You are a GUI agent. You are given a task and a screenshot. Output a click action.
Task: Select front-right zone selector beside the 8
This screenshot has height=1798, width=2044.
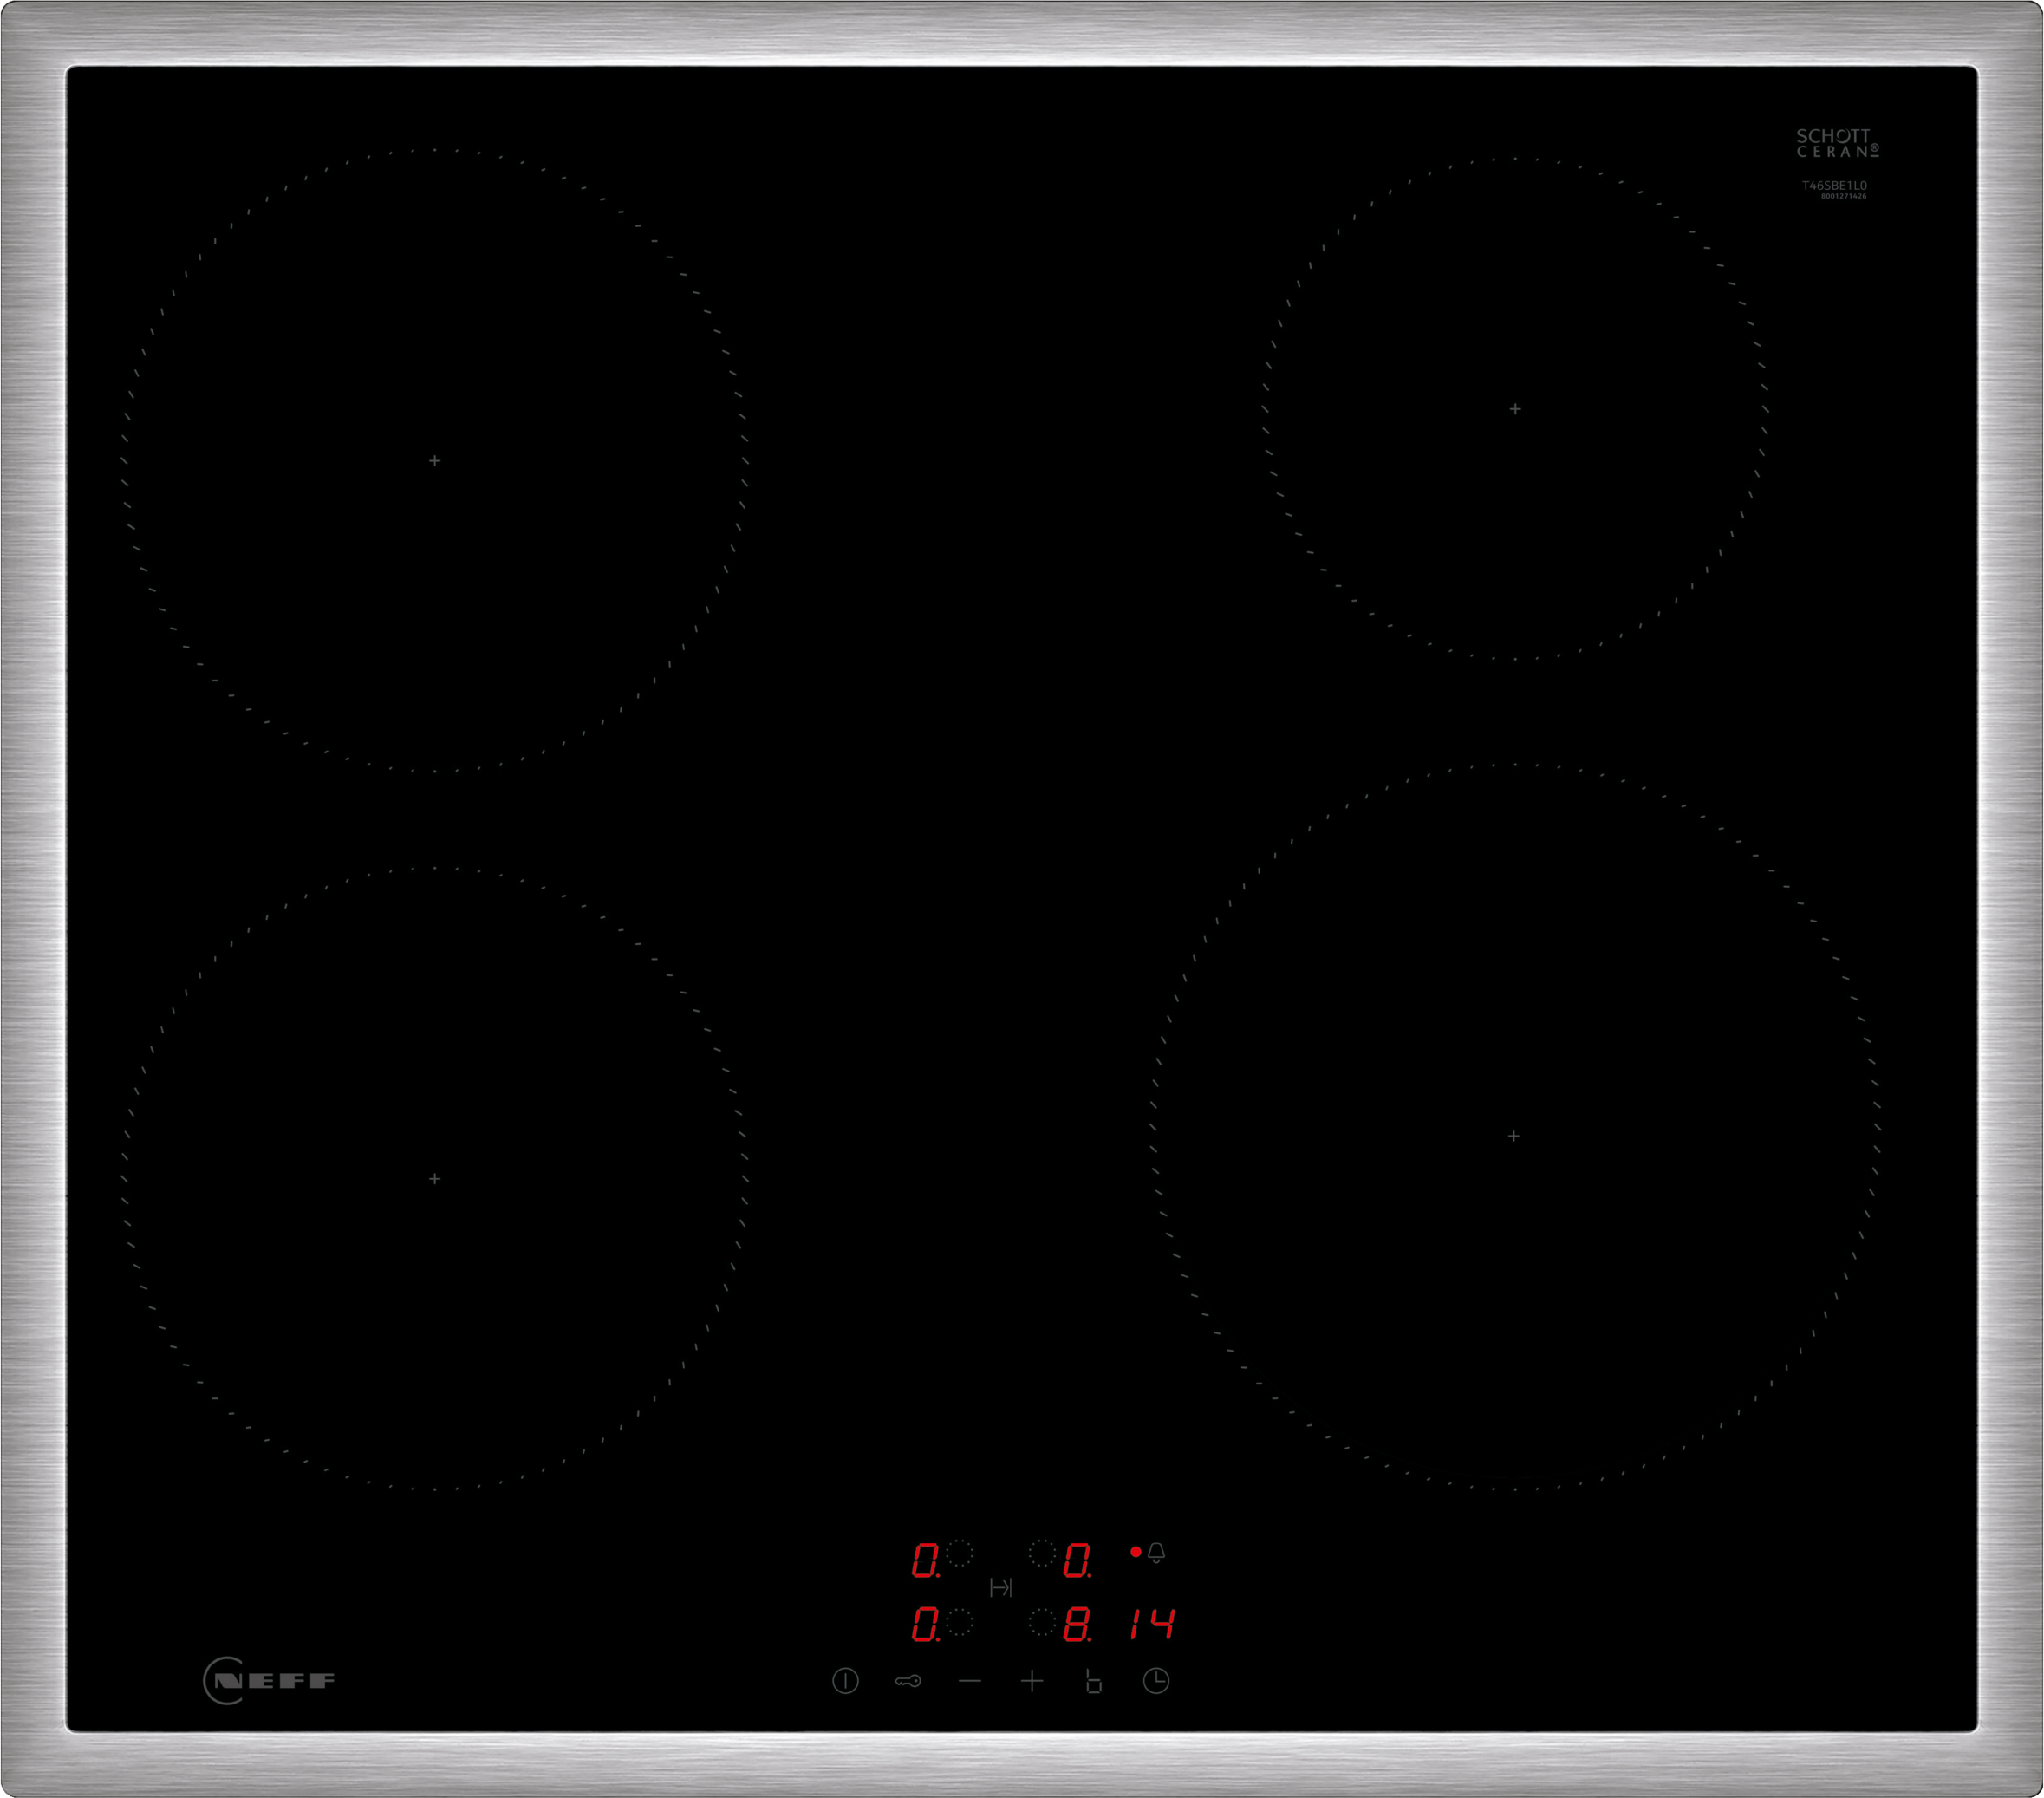point(1042,1622)
